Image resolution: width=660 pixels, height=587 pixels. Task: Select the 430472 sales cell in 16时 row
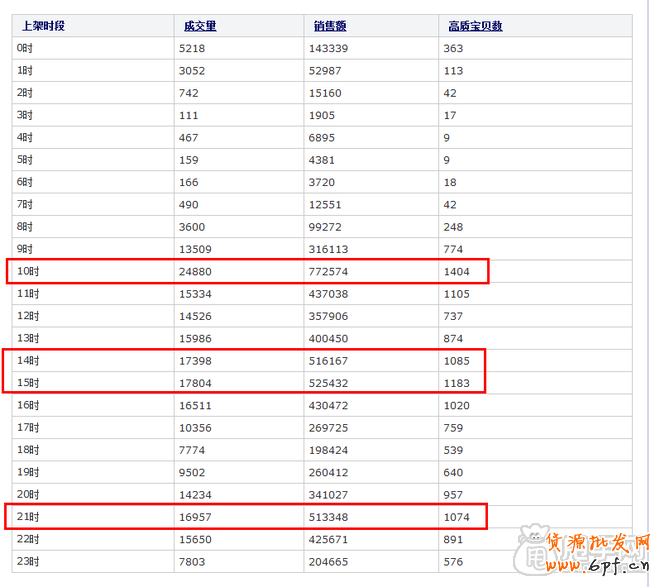click(x=329, y=405)
